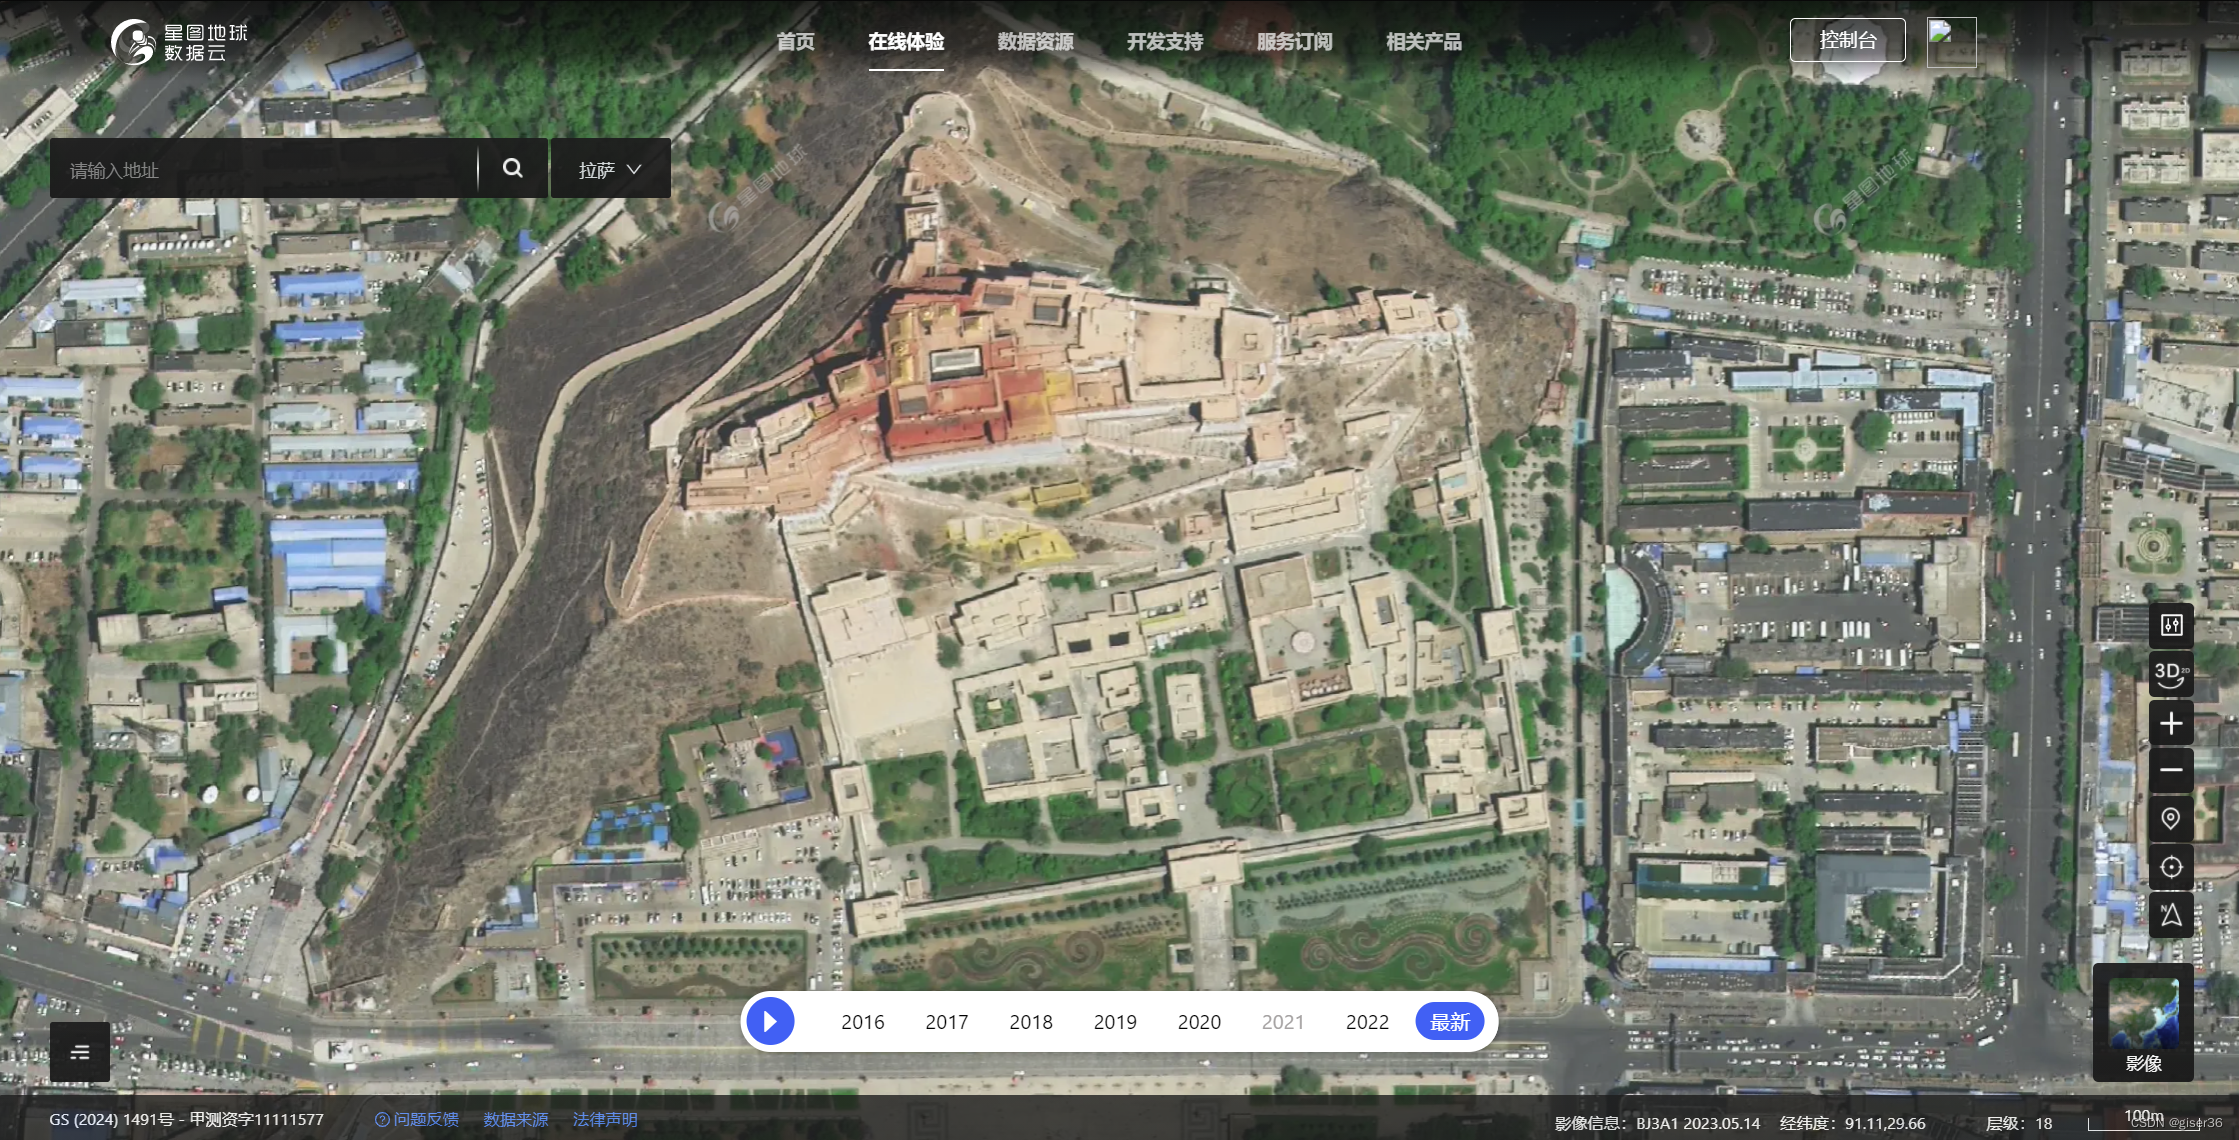The image size is (2239, 1140).
Task: Click the 星图地球数据云 logo
Action: pos(179,42)
